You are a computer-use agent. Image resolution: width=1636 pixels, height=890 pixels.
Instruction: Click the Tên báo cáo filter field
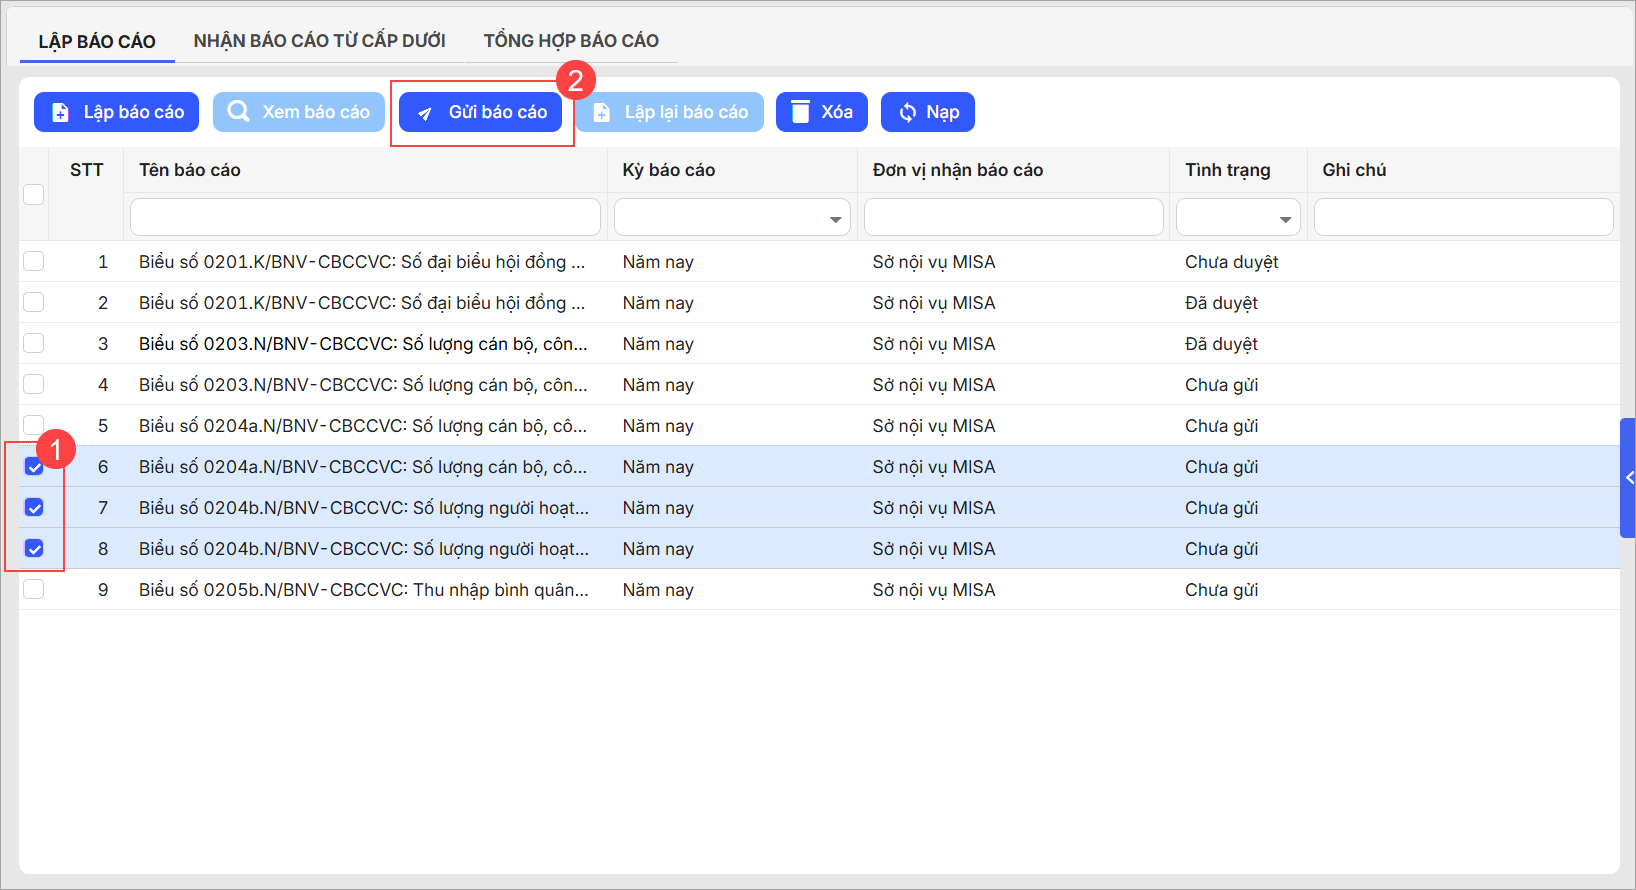[x=365, y=217]
